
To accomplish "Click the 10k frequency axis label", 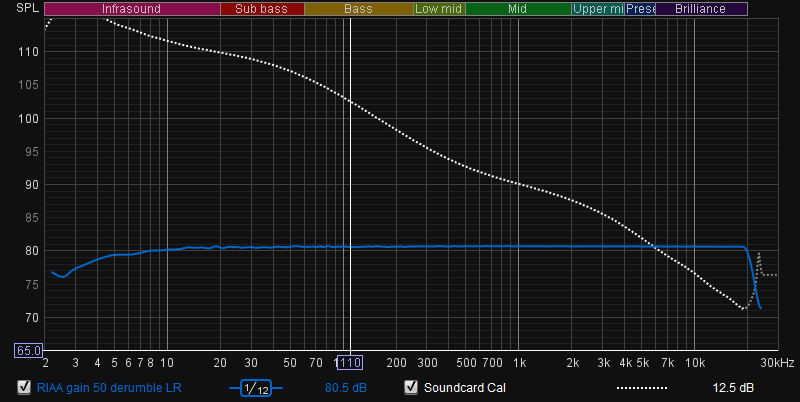I will (x=695, y=363).
